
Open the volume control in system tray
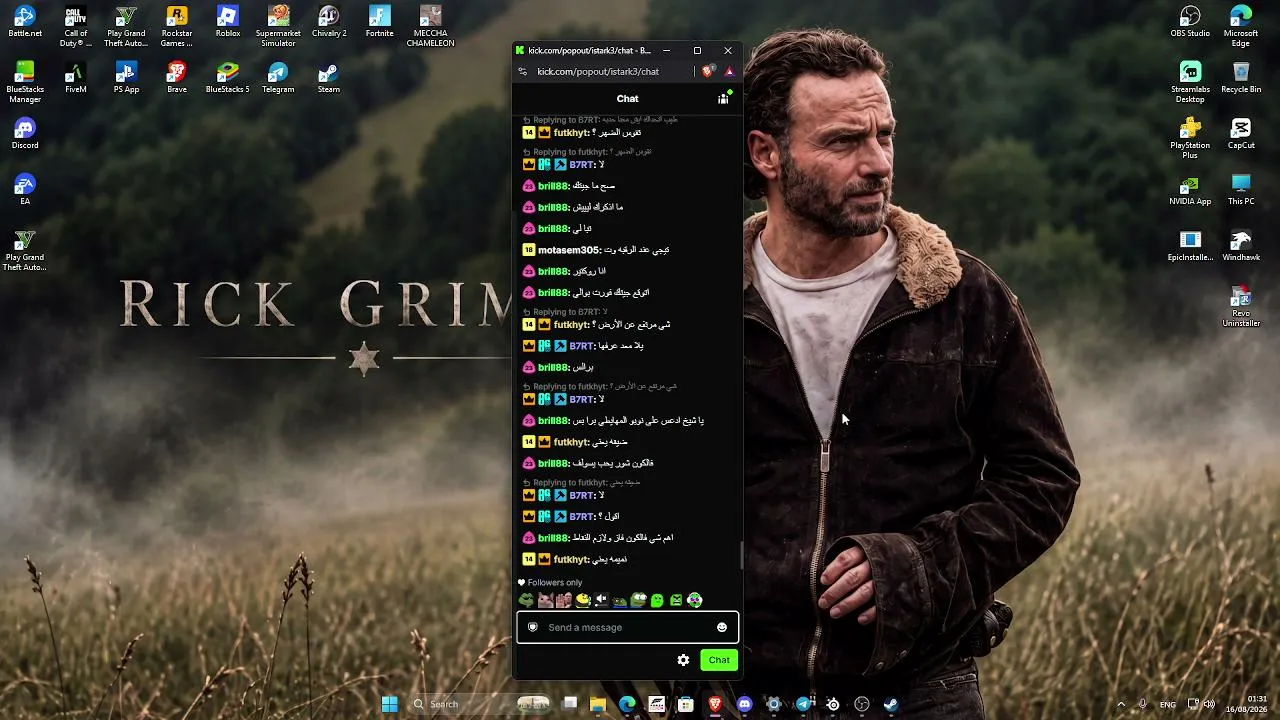(x=1209, y=704)
